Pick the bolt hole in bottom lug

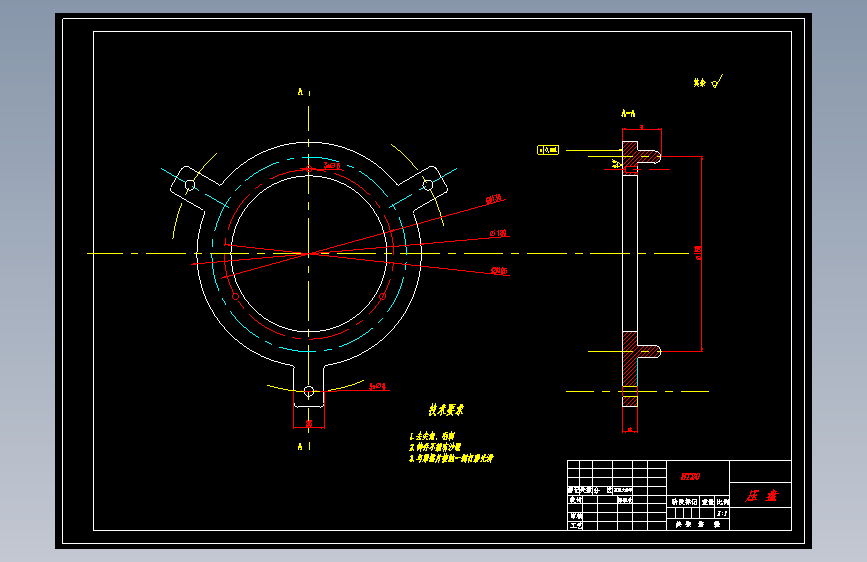309,392
